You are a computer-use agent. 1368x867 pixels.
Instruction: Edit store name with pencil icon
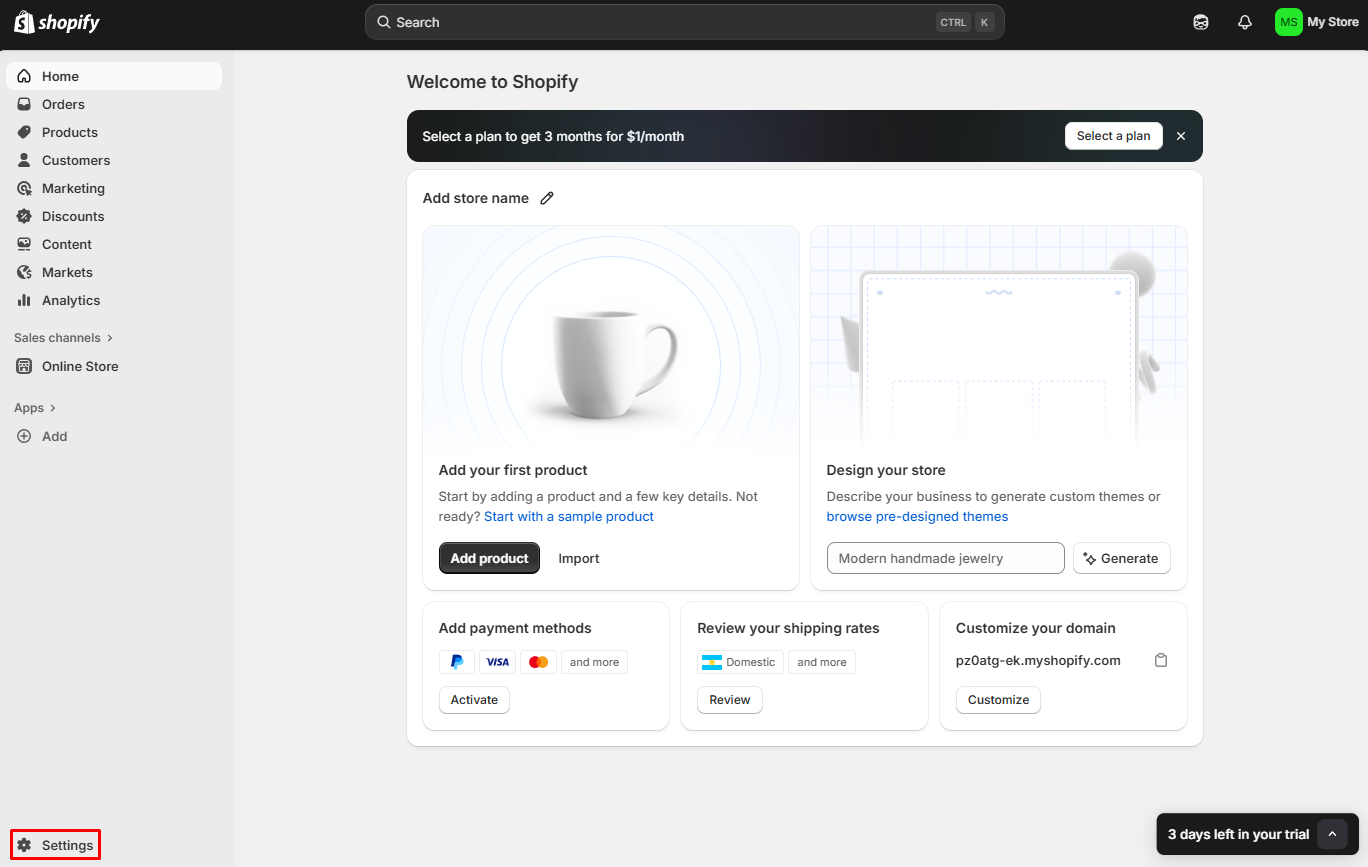[547, 198]
